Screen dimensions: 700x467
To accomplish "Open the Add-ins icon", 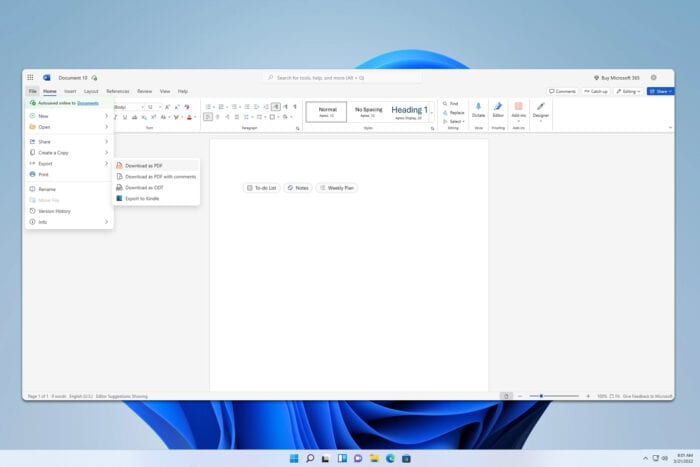I will (518, 106).
